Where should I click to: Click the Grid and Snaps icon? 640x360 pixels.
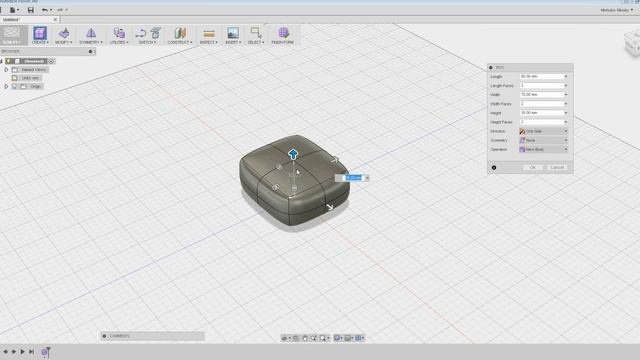pos(348,338)
